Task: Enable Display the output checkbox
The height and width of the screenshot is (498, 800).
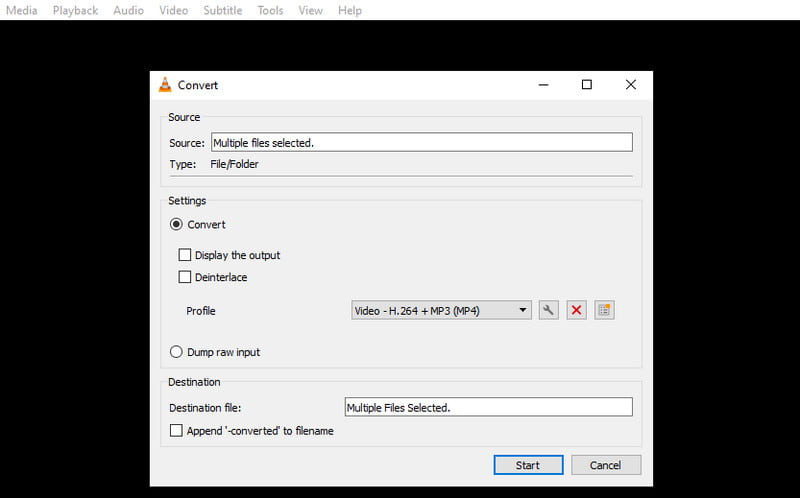Action: tap(185, 255)
